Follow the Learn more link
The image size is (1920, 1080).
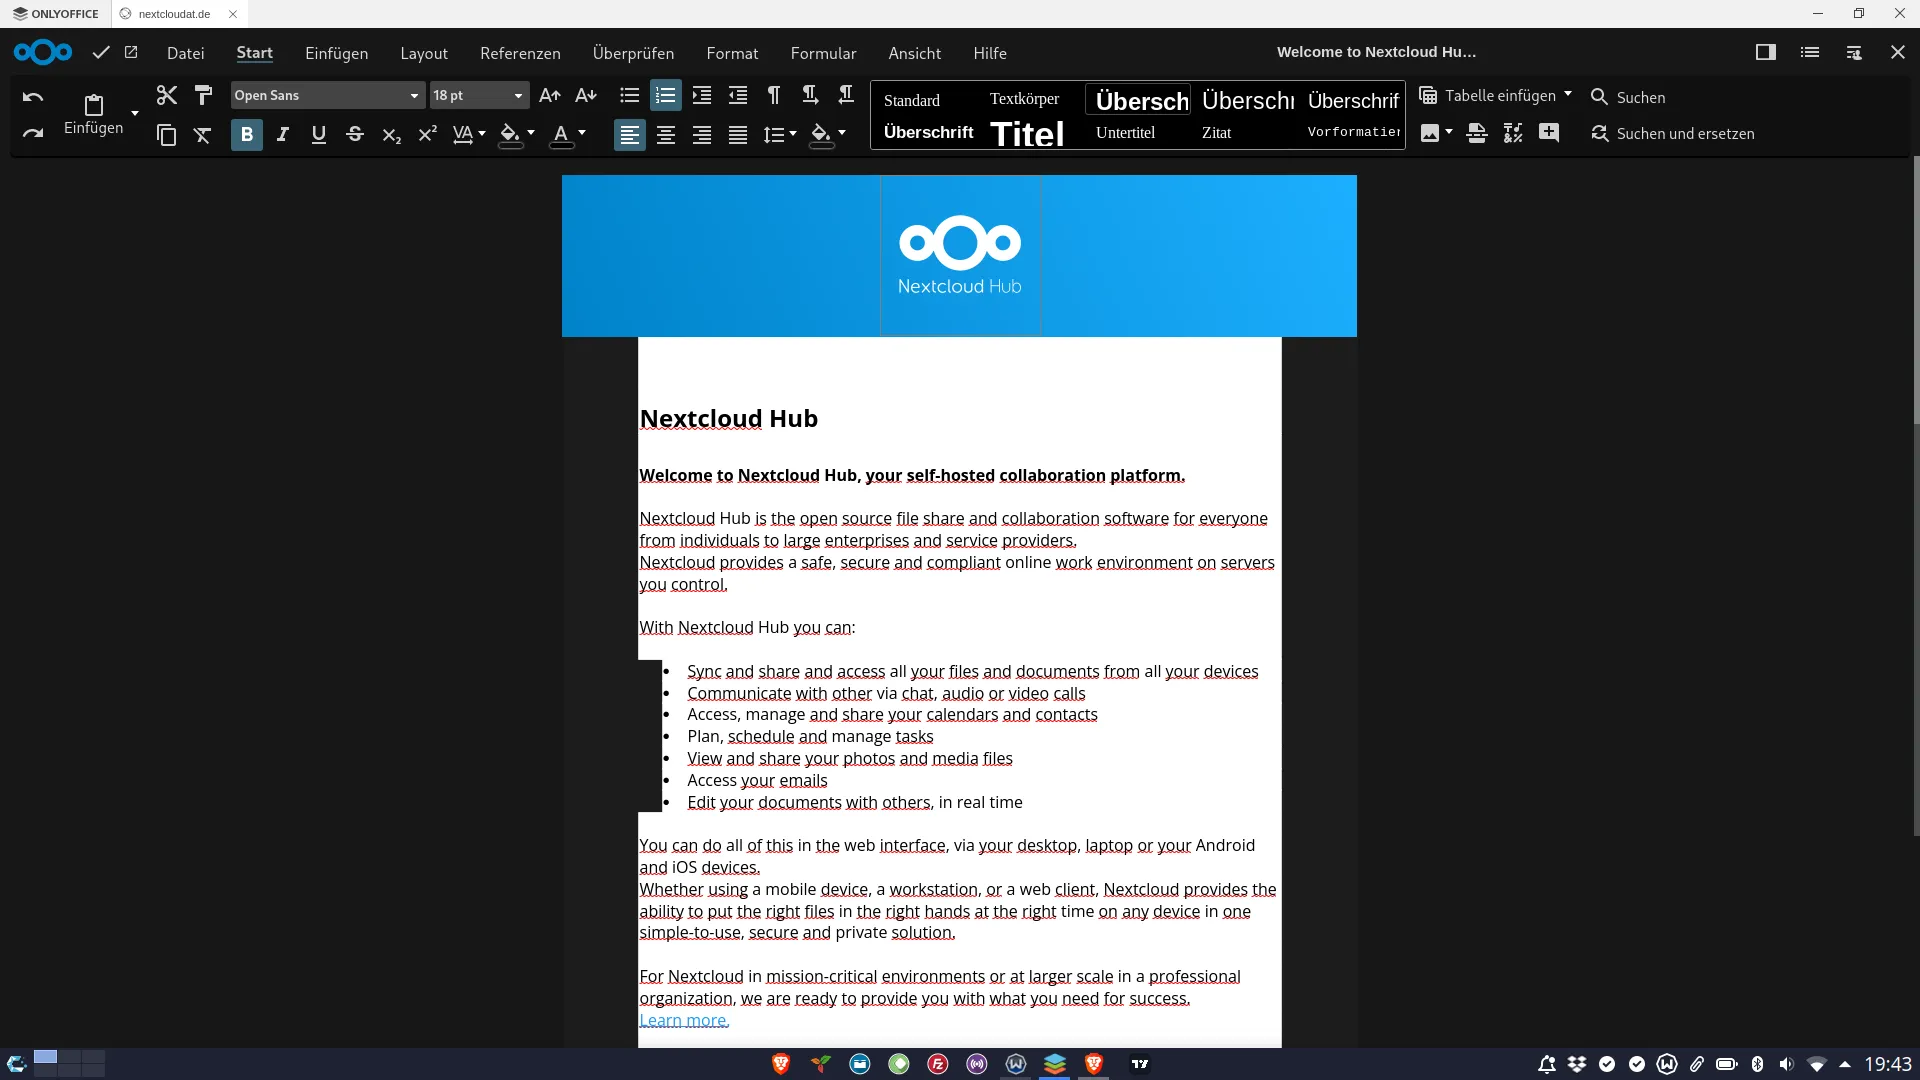(x=684, y=1020)
